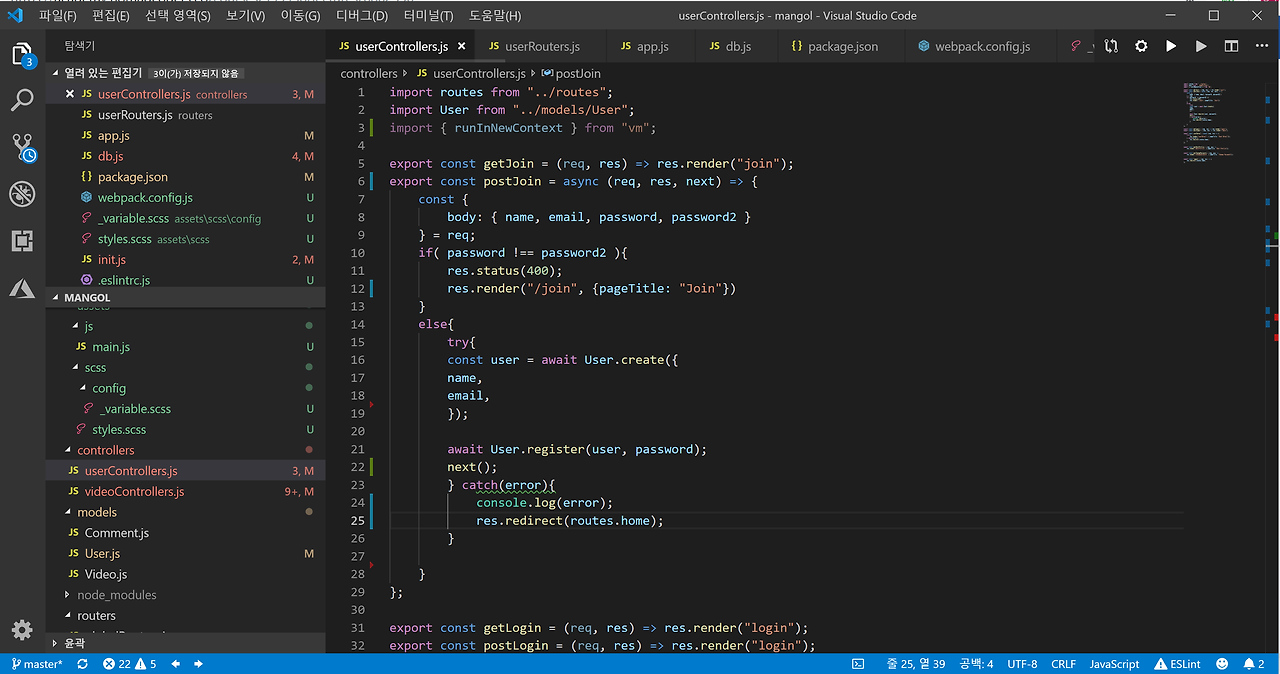This screenshot has width=1280, height=674.
Task: Click the split editor icon
Action: (1231, 46)
